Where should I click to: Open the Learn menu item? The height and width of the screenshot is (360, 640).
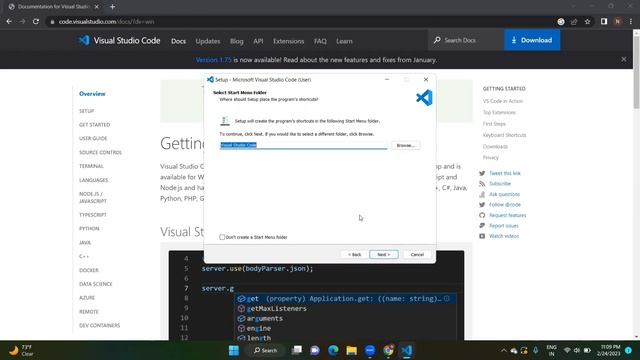(344, 41)
